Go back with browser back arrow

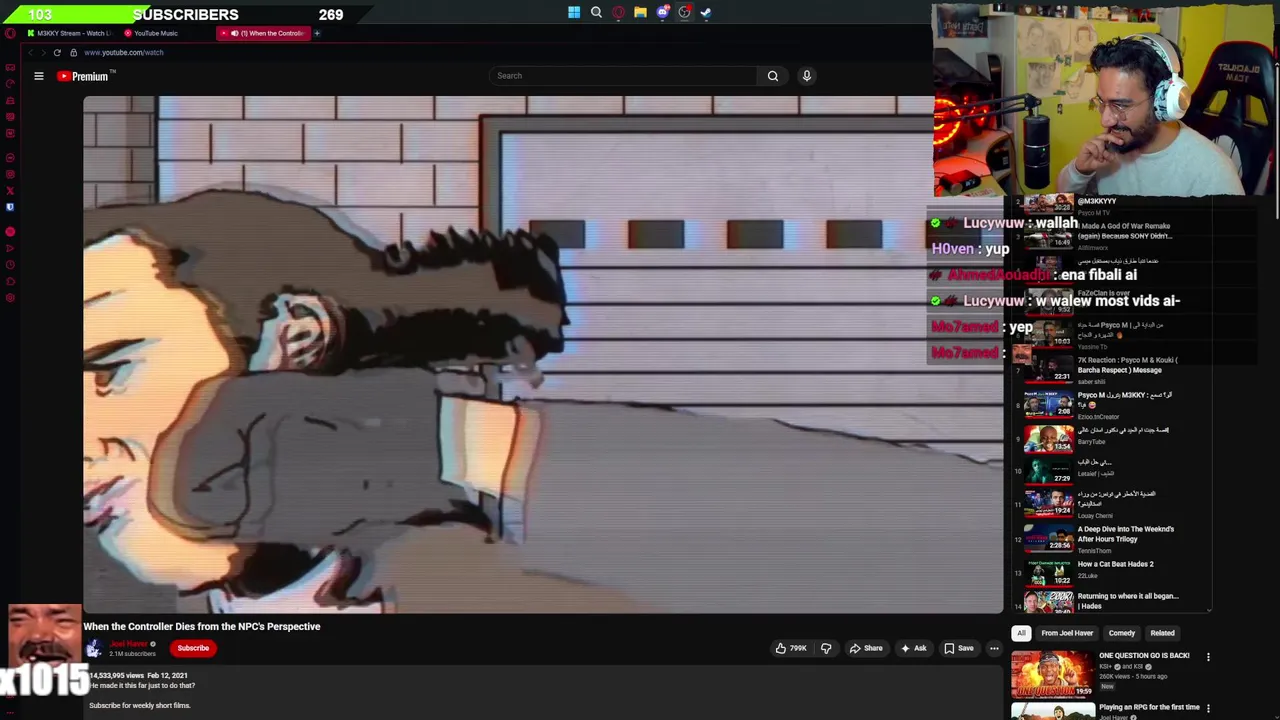coord(30,52)
